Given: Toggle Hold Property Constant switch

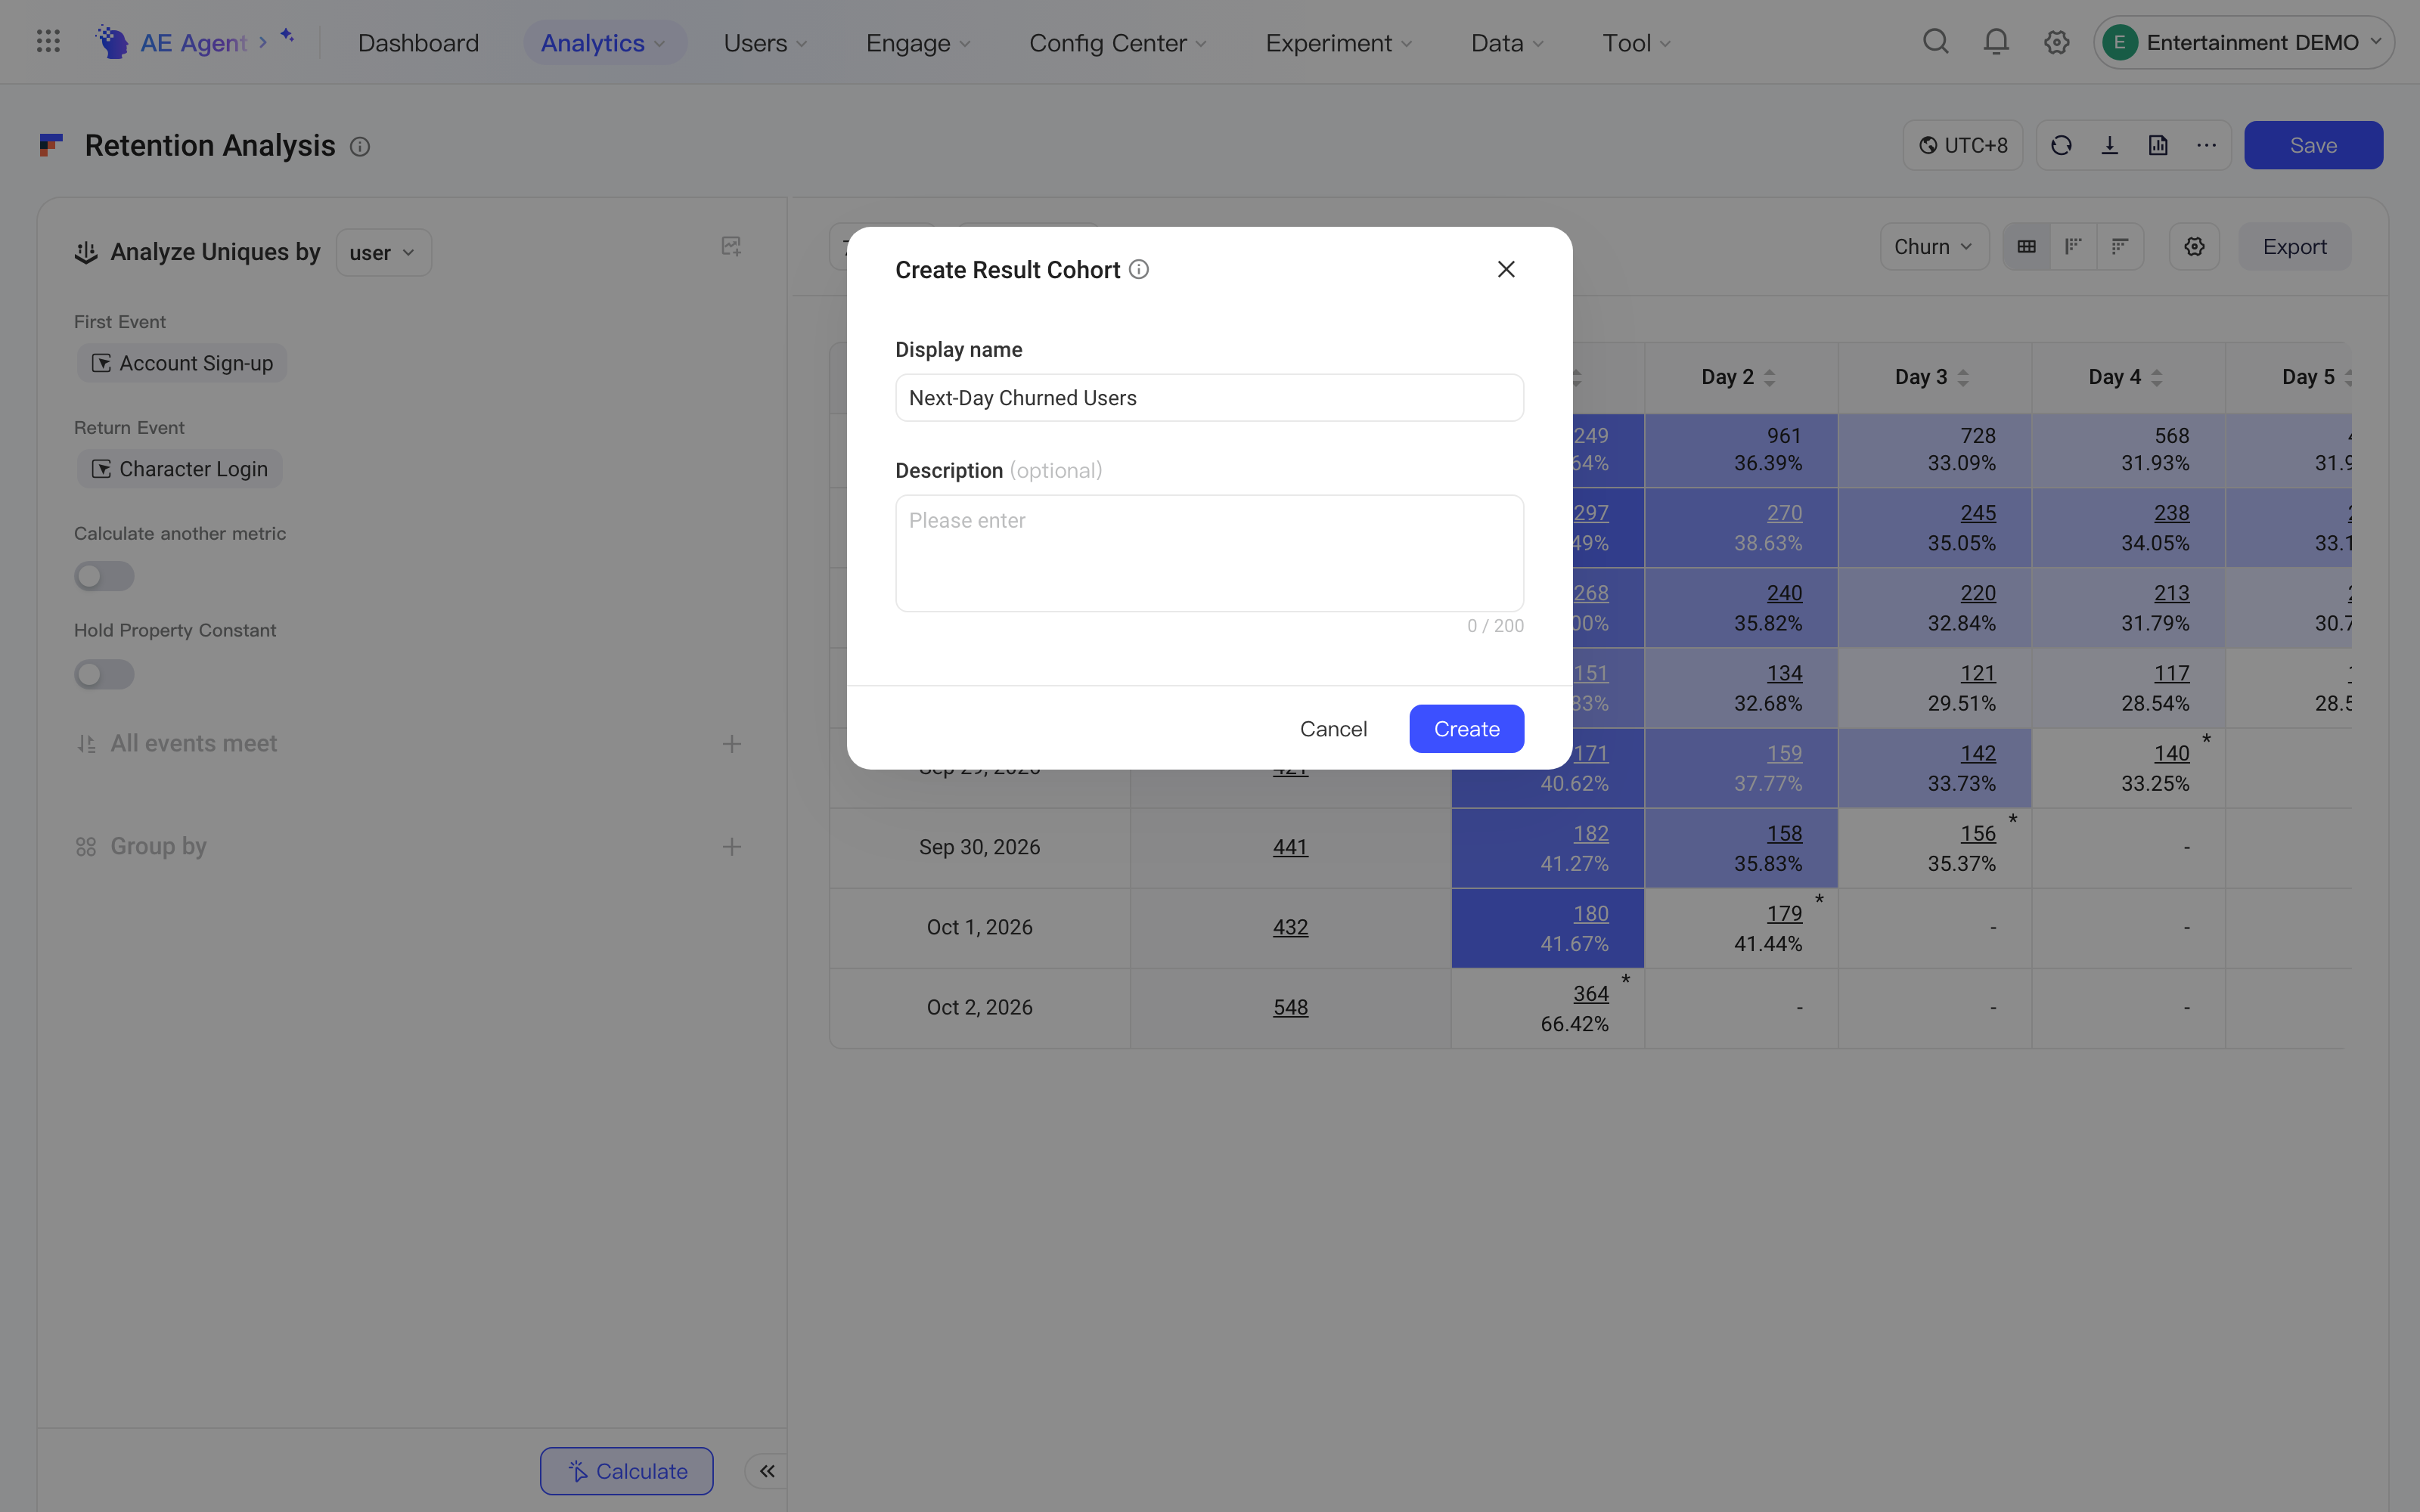Looking at the screenshot, I should click(104, 674).
